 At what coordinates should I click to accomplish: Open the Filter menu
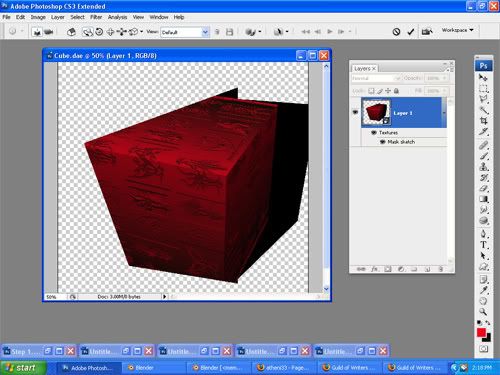(96, 17)
